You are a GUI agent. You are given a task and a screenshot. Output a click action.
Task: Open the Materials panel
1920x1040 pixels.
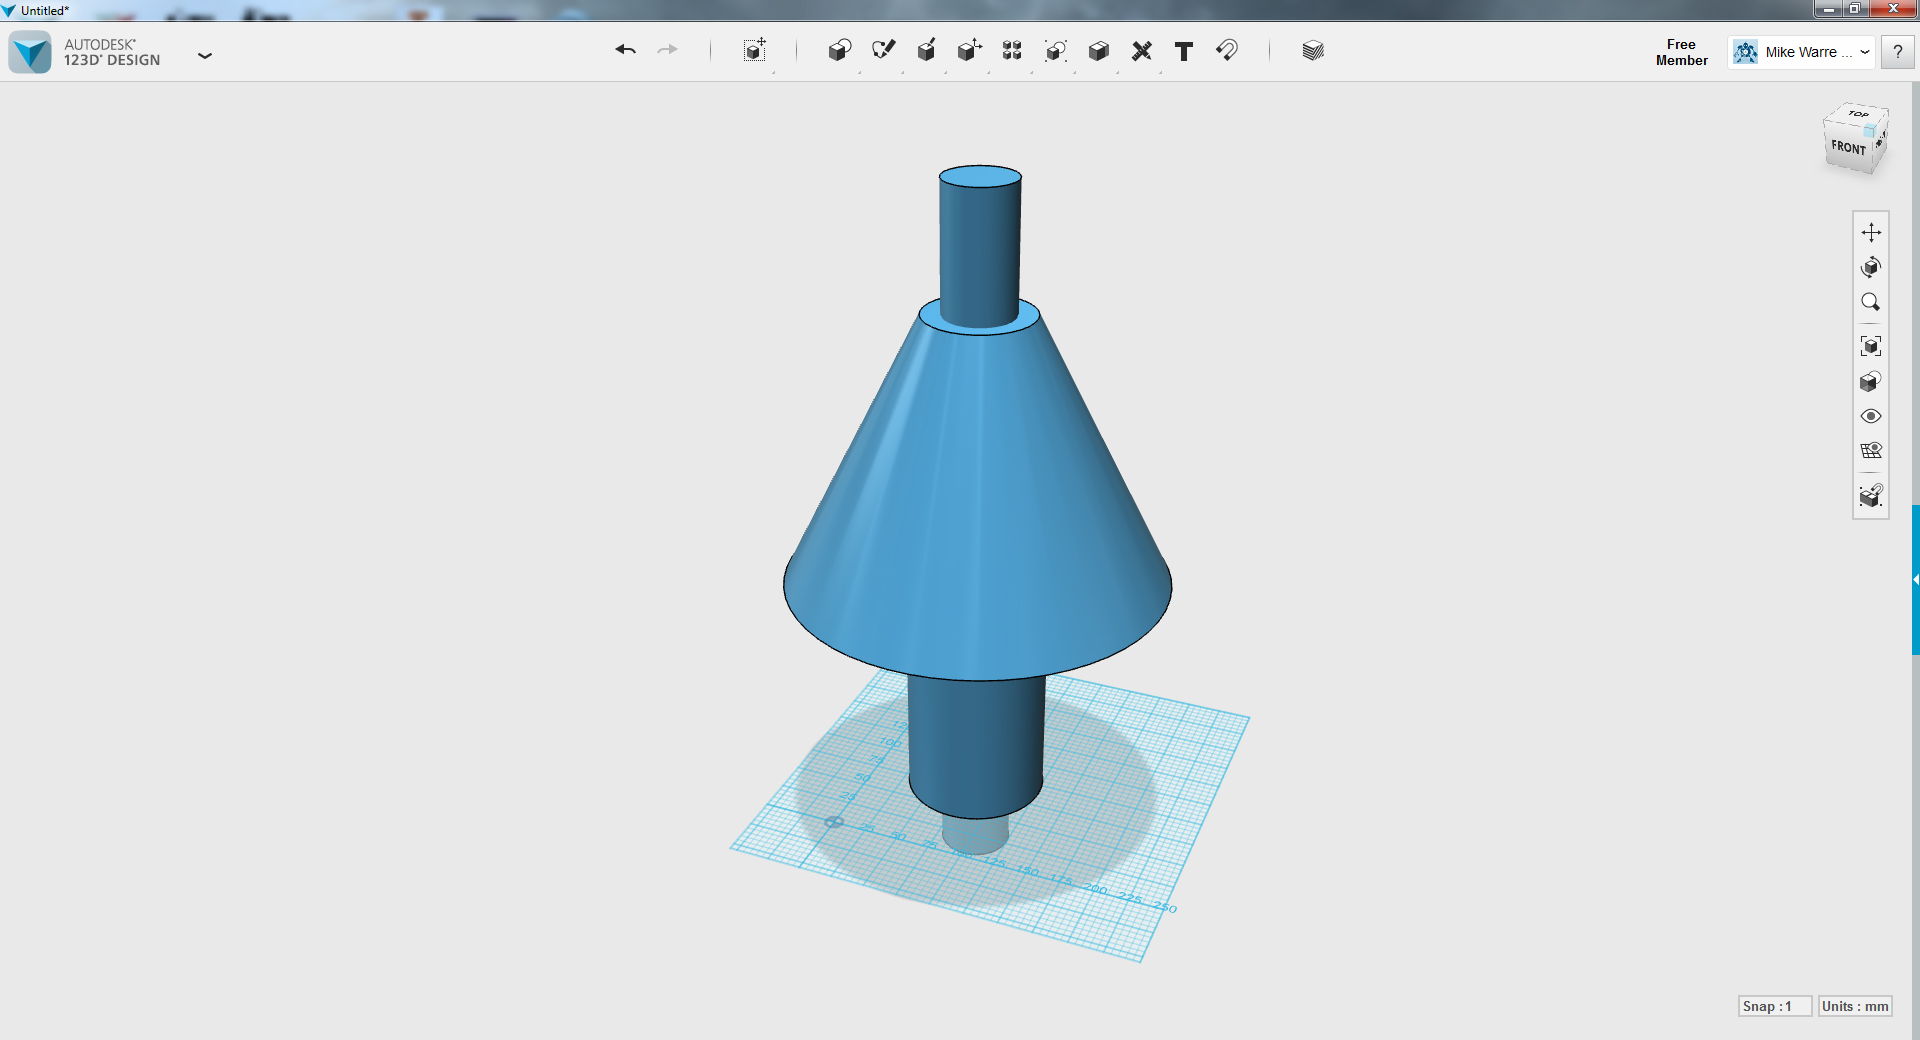pyautogui.click(x=1313, y=50)
